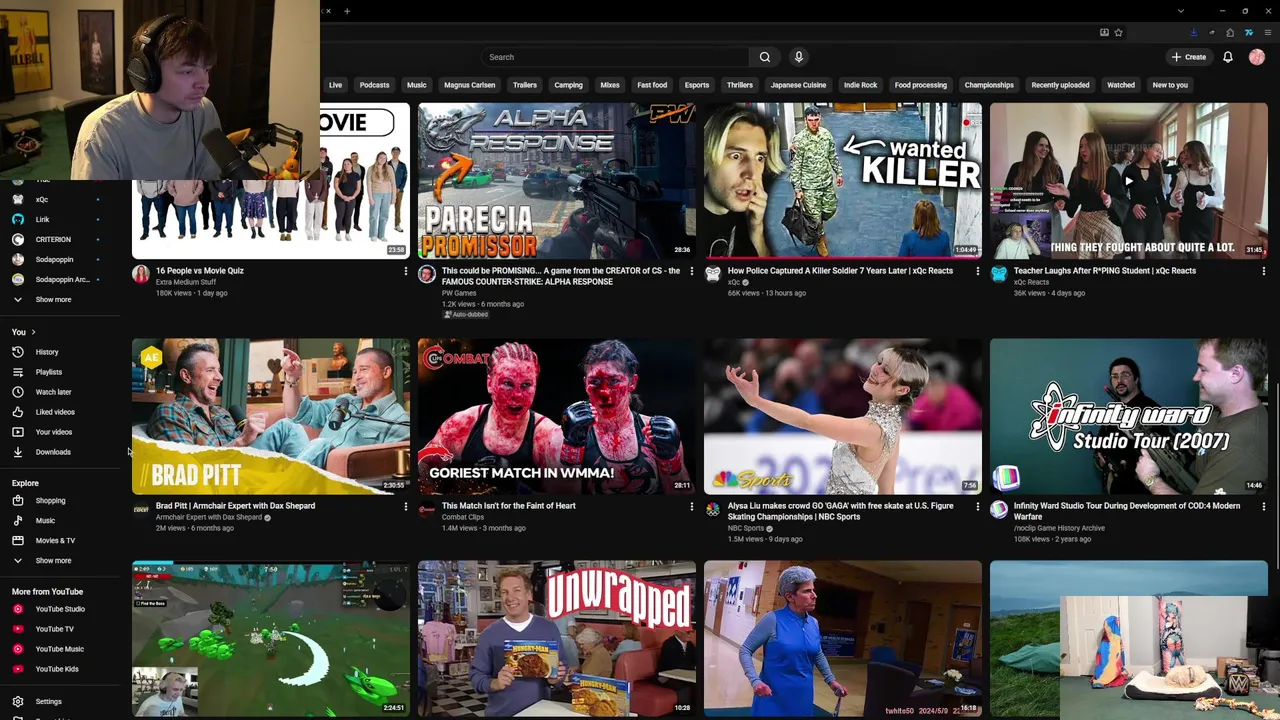Screen dimensions: 1280x720
Task: Open Movies & TV under Explore
Action: click(55, 540)
